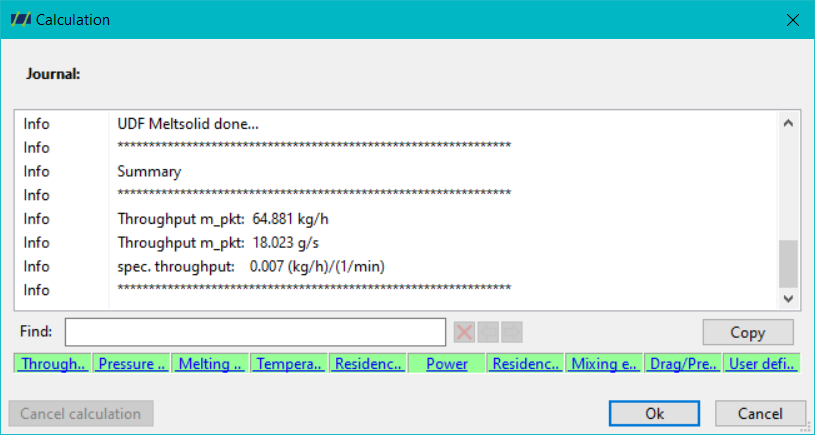Screen dimensions: 815x435
Task: Focus the Find text field
Action: 255,332
